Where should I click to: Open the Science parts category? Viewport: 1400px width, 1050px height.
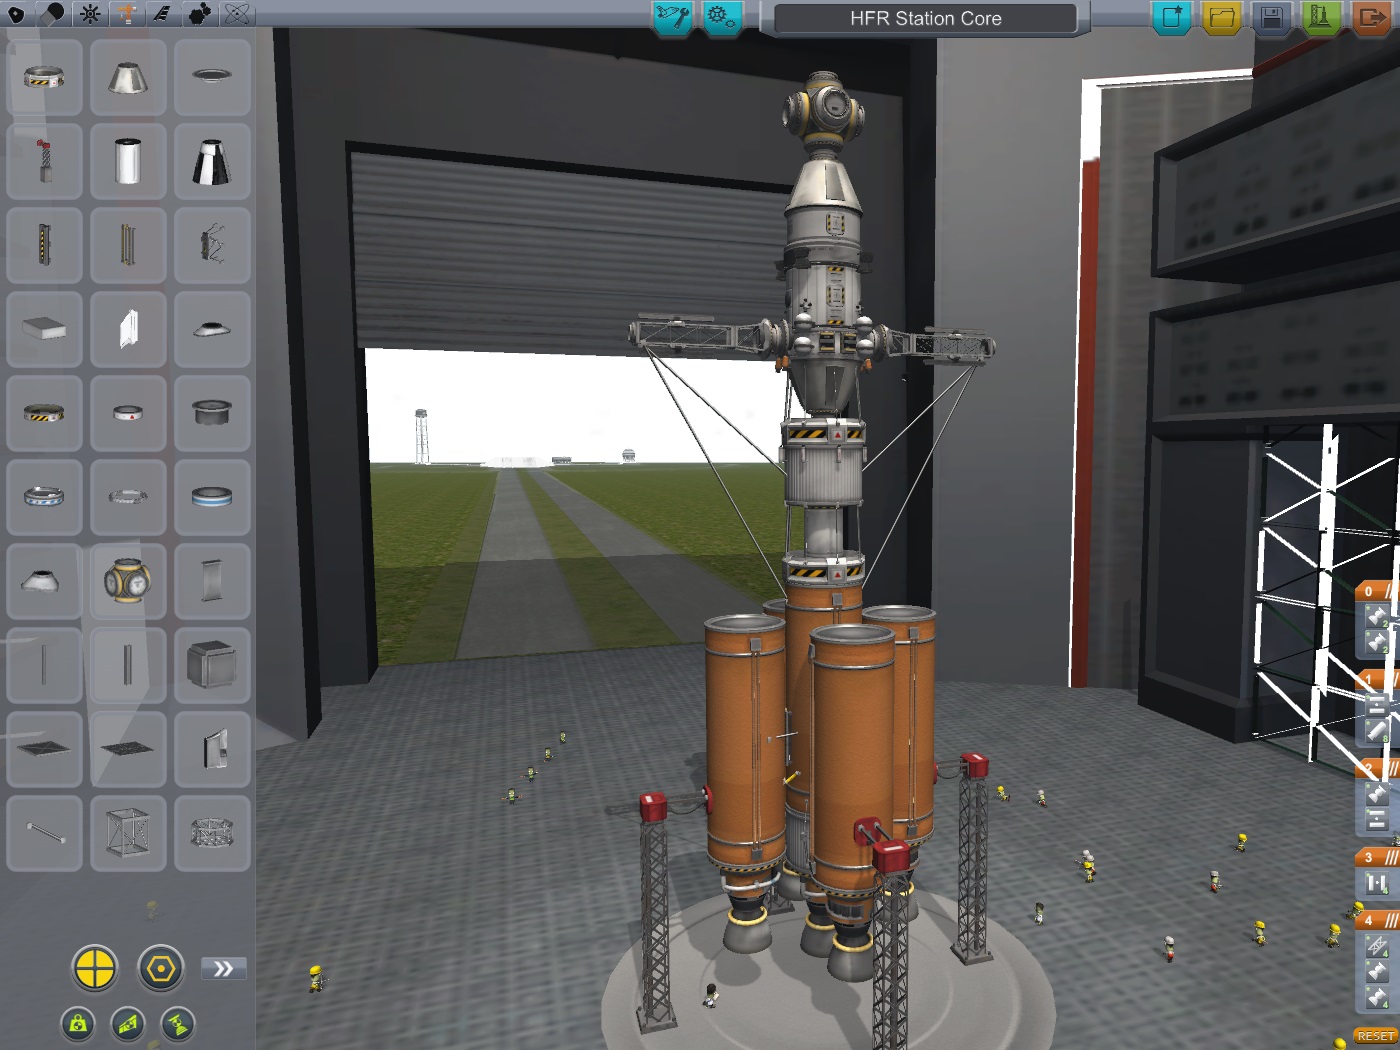point(237,14)
